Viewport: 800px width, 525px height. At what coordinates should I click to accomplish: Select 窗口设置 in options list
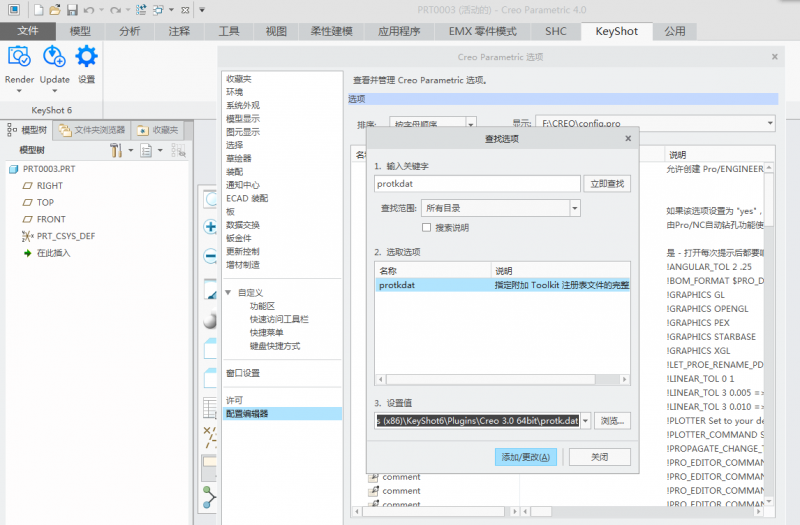click(243, 373)
